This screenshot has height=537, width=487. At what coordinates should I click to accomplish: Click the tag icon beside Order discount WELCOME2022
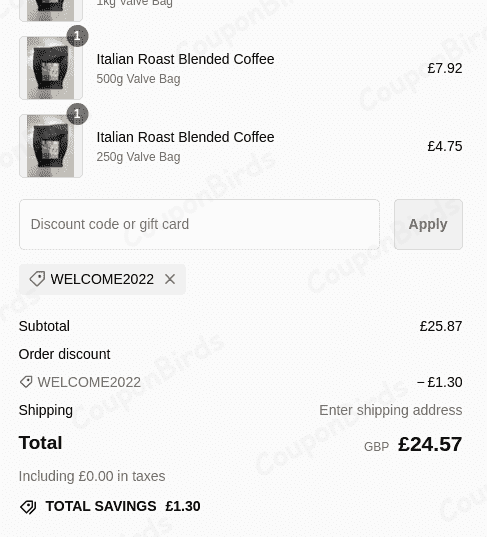pos(26,382)
